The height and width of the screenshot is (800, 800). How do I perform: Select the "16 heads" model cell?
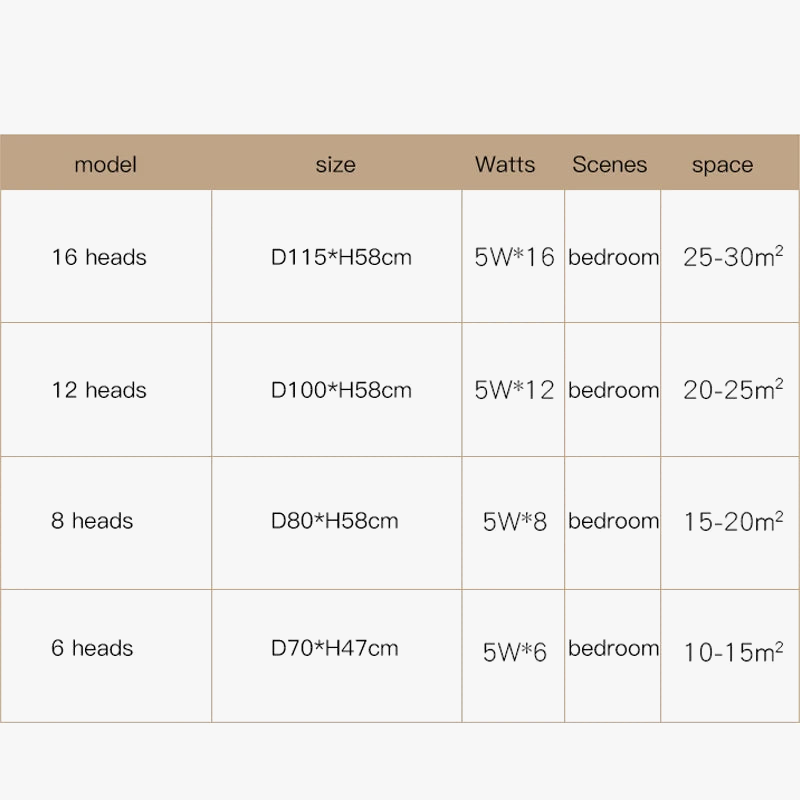[x=99, y=257]
